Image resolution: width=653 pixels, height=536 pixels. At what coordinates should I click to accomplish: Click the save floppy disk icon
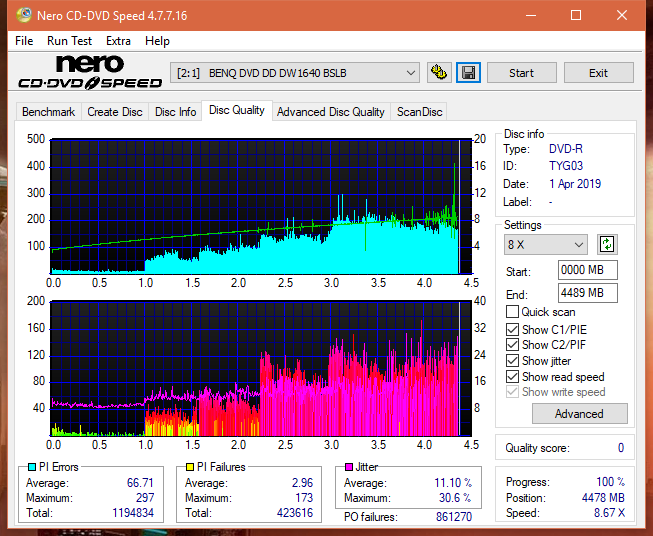coord(469,73)
